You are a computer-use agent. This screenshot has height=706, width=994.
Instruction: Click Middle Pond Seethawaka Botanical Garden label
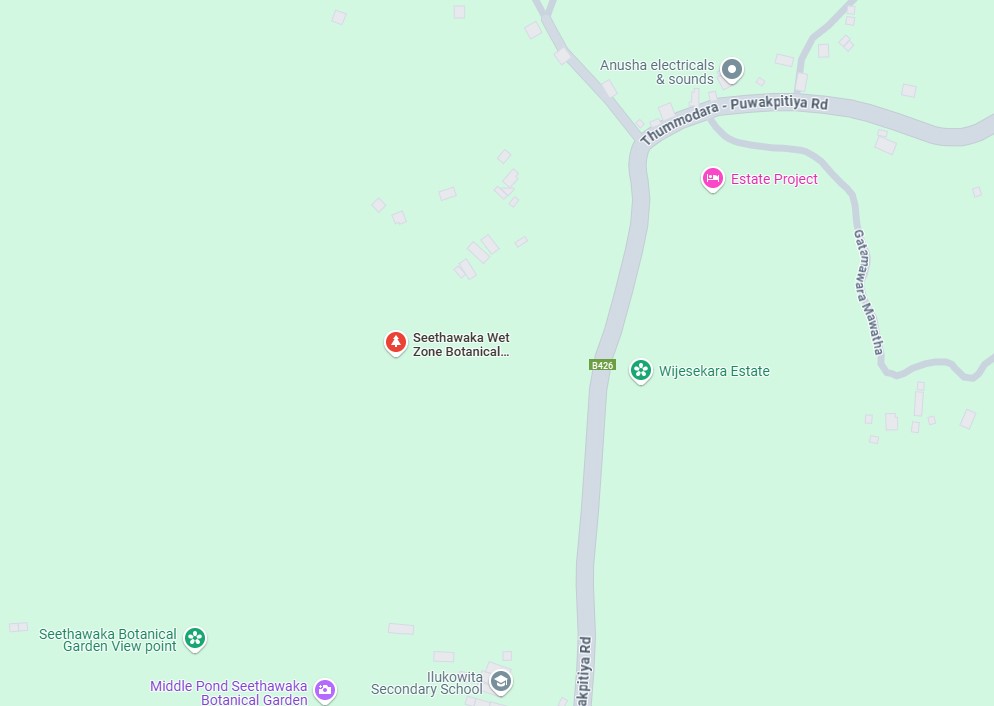(229, 693)
